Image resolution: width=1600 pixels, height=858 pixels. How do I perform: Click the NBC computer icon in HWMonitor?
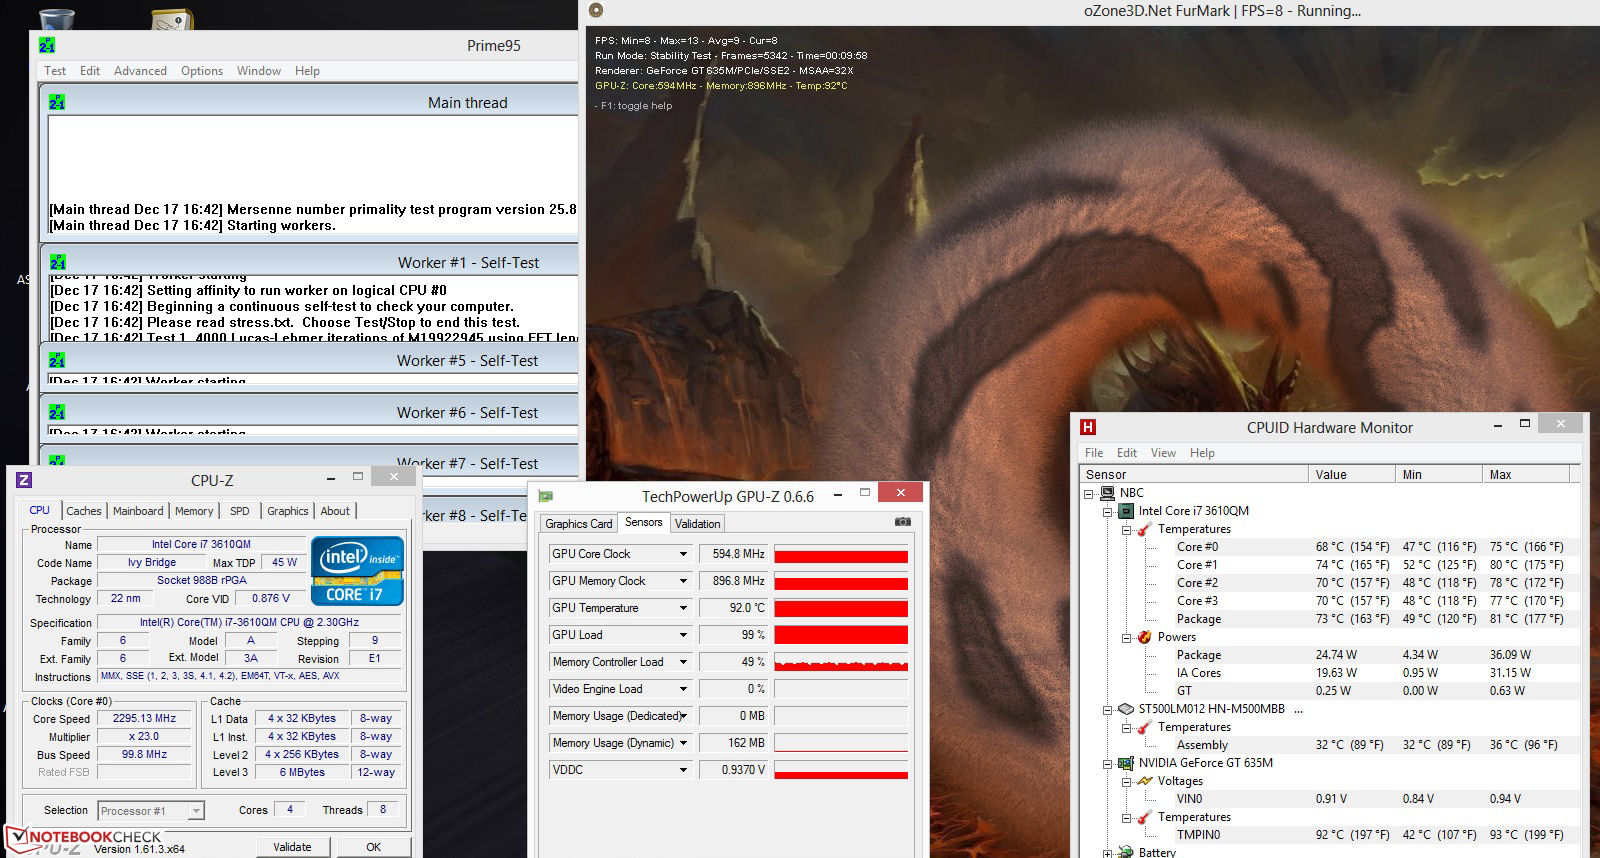coord(1108,493)
